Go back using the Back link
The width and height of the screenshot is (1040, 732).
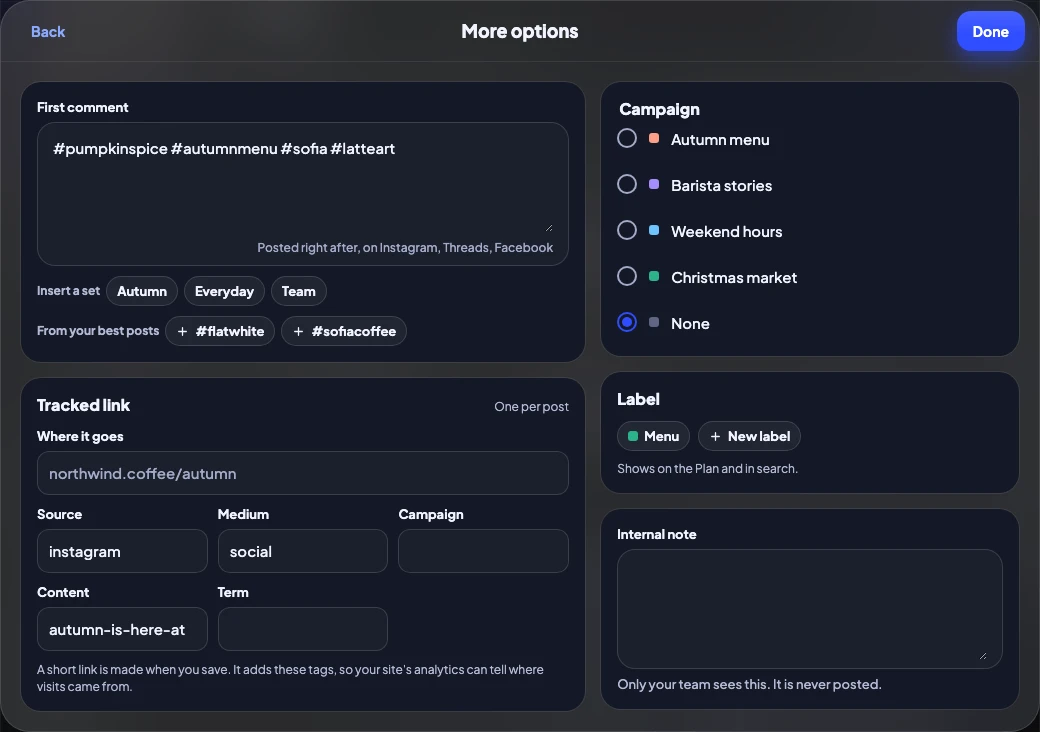click(48, 32)
